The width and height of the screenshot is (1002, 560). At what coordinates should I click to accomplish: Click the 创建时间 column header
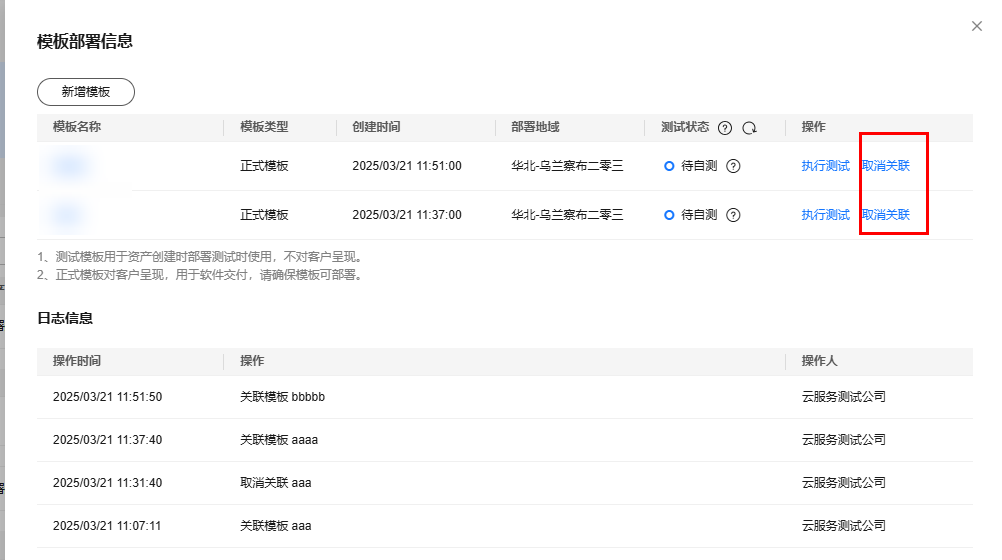[376, 127]
